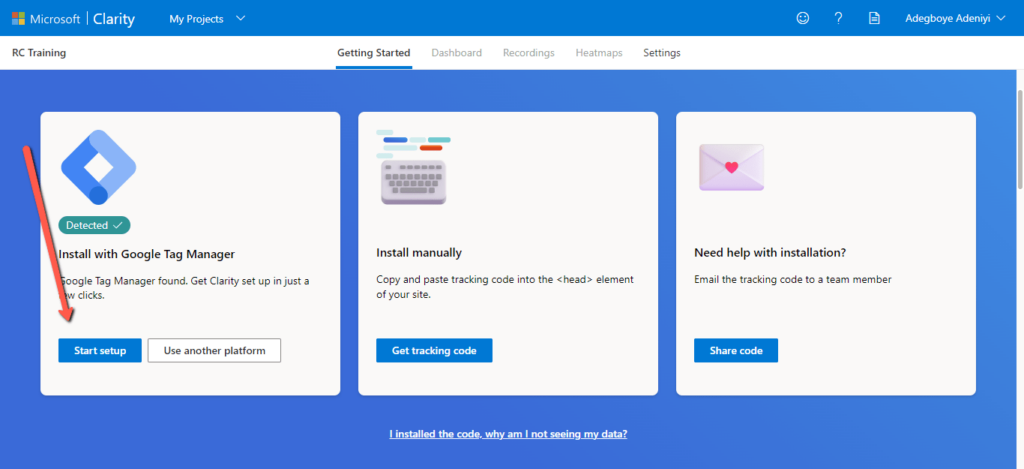Click the RC Training project name

tap(39, 53)
